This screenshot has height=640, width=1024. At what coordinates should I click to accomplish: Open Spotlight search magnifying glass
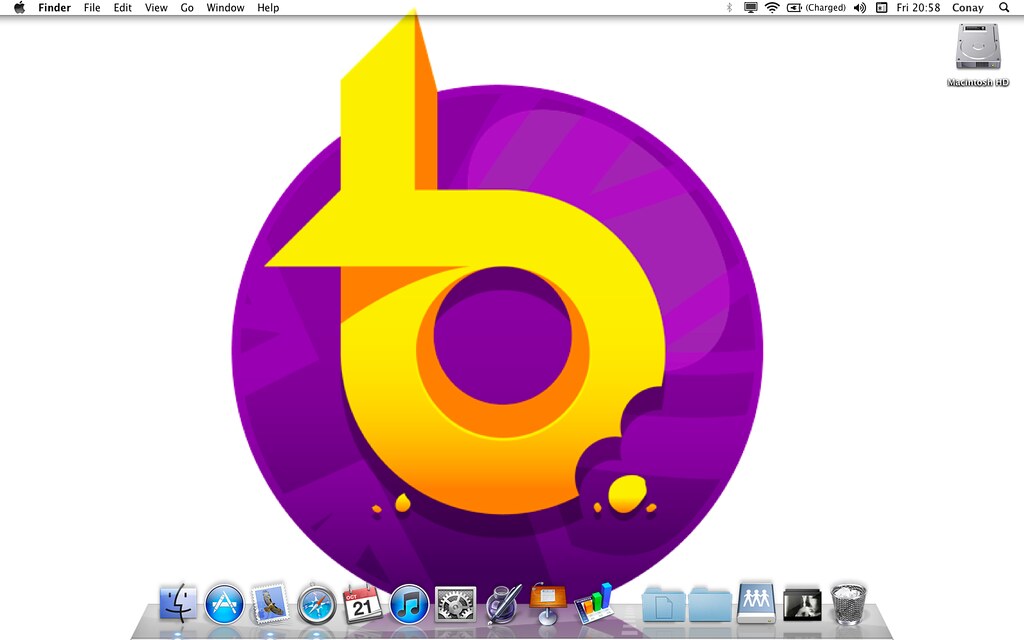click(1004, 8)
